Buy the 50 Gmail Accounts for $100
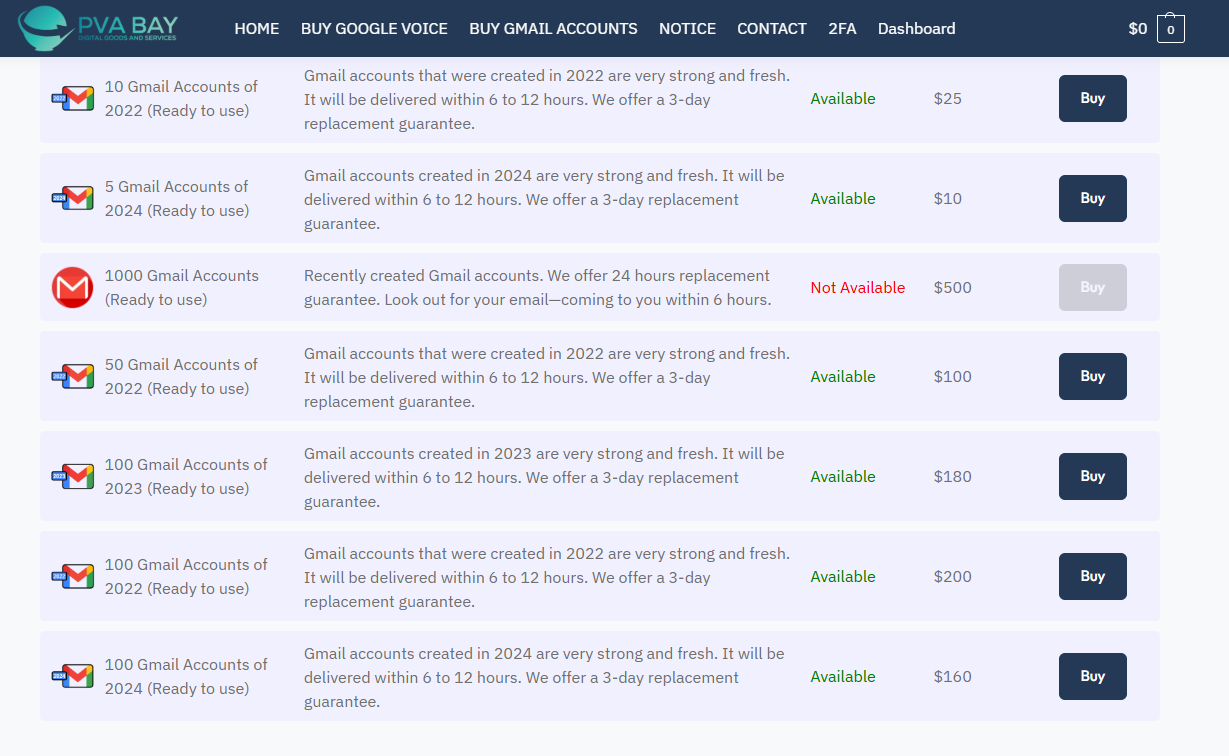1229x756 pixels. [x=1092, y=377]
